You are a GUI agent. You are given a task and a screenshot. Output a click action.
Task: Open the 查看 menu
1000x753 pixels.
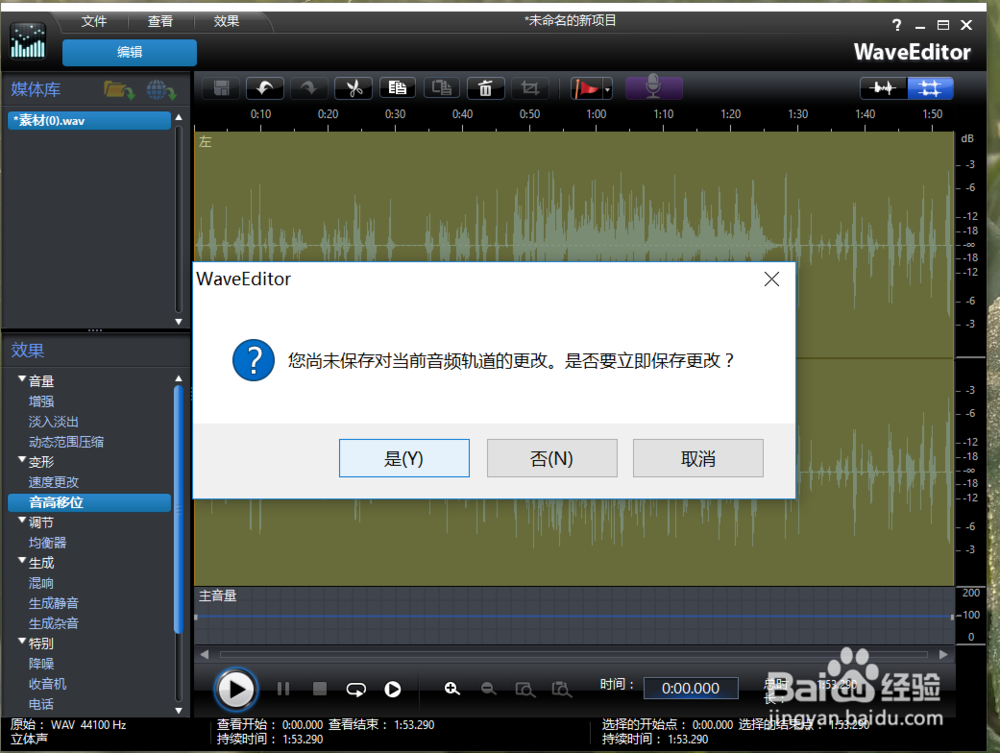tap(160, 21)
